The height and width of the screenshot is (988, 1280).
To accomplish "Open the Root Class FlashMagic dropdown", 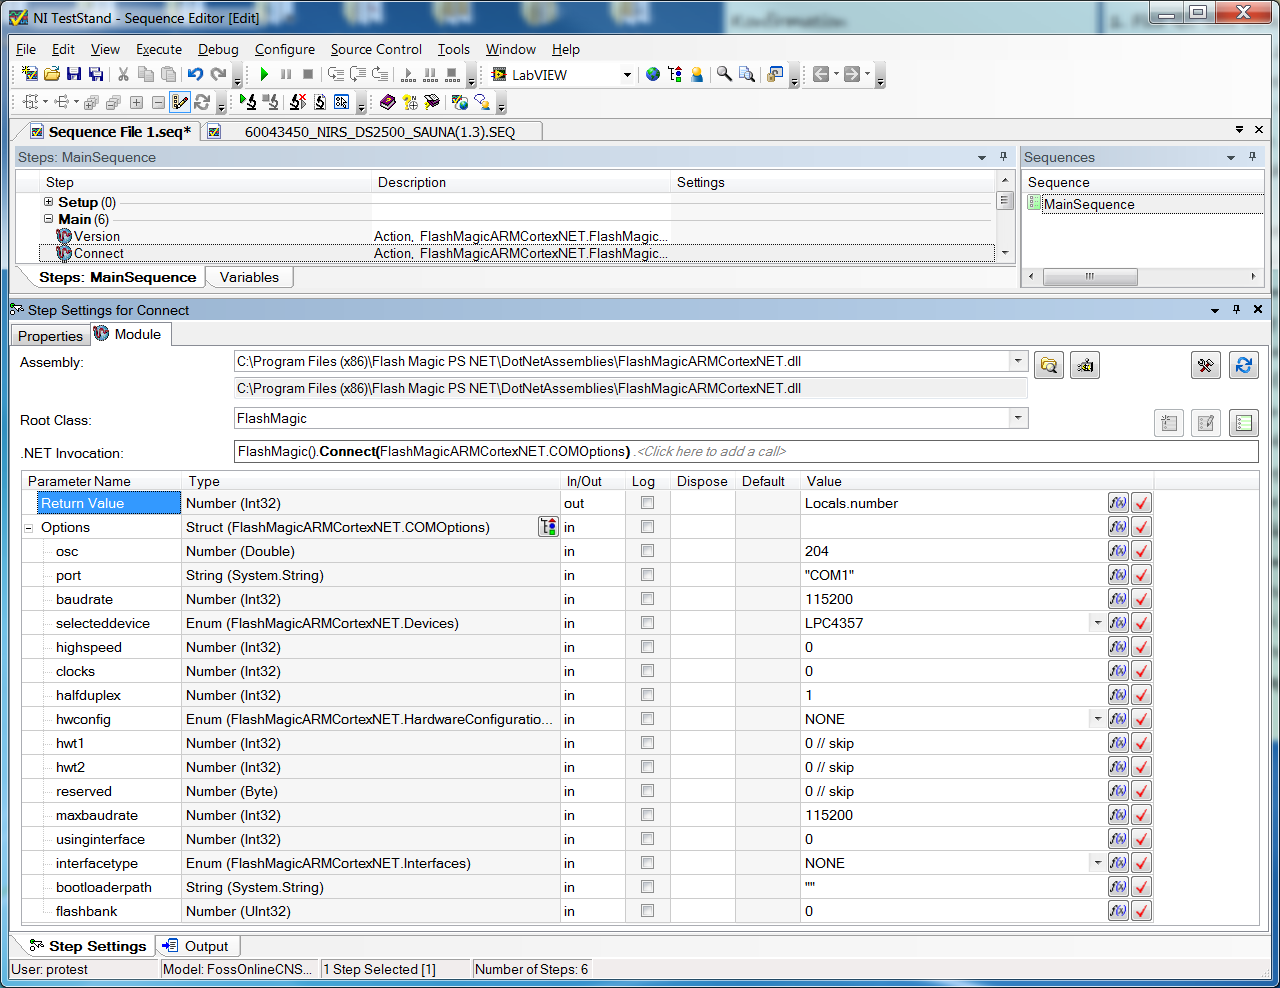I will tap(1018, 418).
